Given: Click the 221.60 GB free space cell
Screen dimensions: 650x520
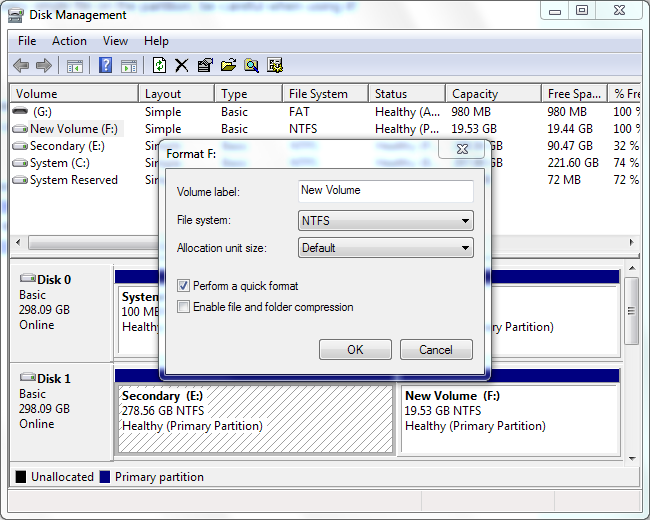Looking at the screenshot, I should pyautogui.click(x=573, y=163).
